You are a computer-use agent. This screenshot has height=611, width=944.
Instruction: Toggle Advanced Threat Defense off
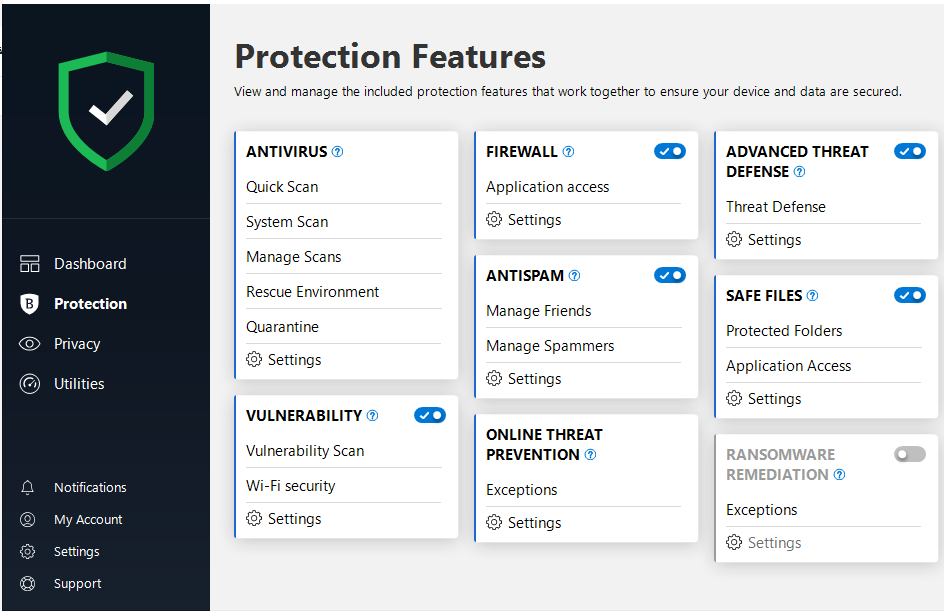click(910, 151)
